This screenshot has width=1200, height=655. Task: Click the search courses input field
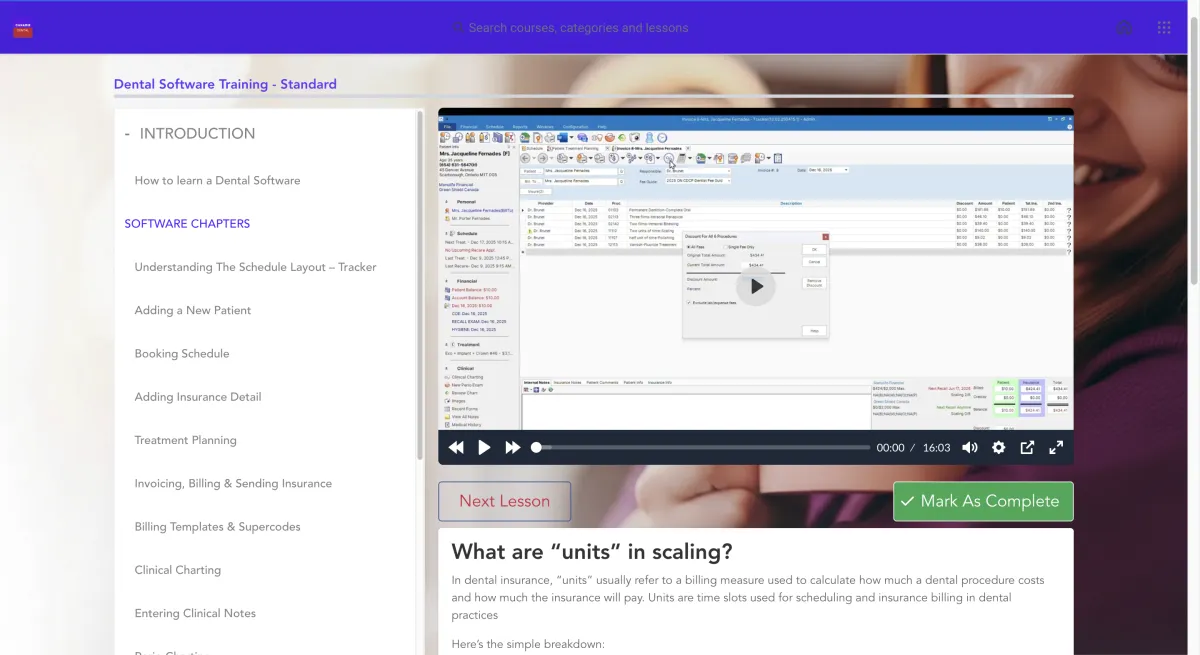coord(578,28)
